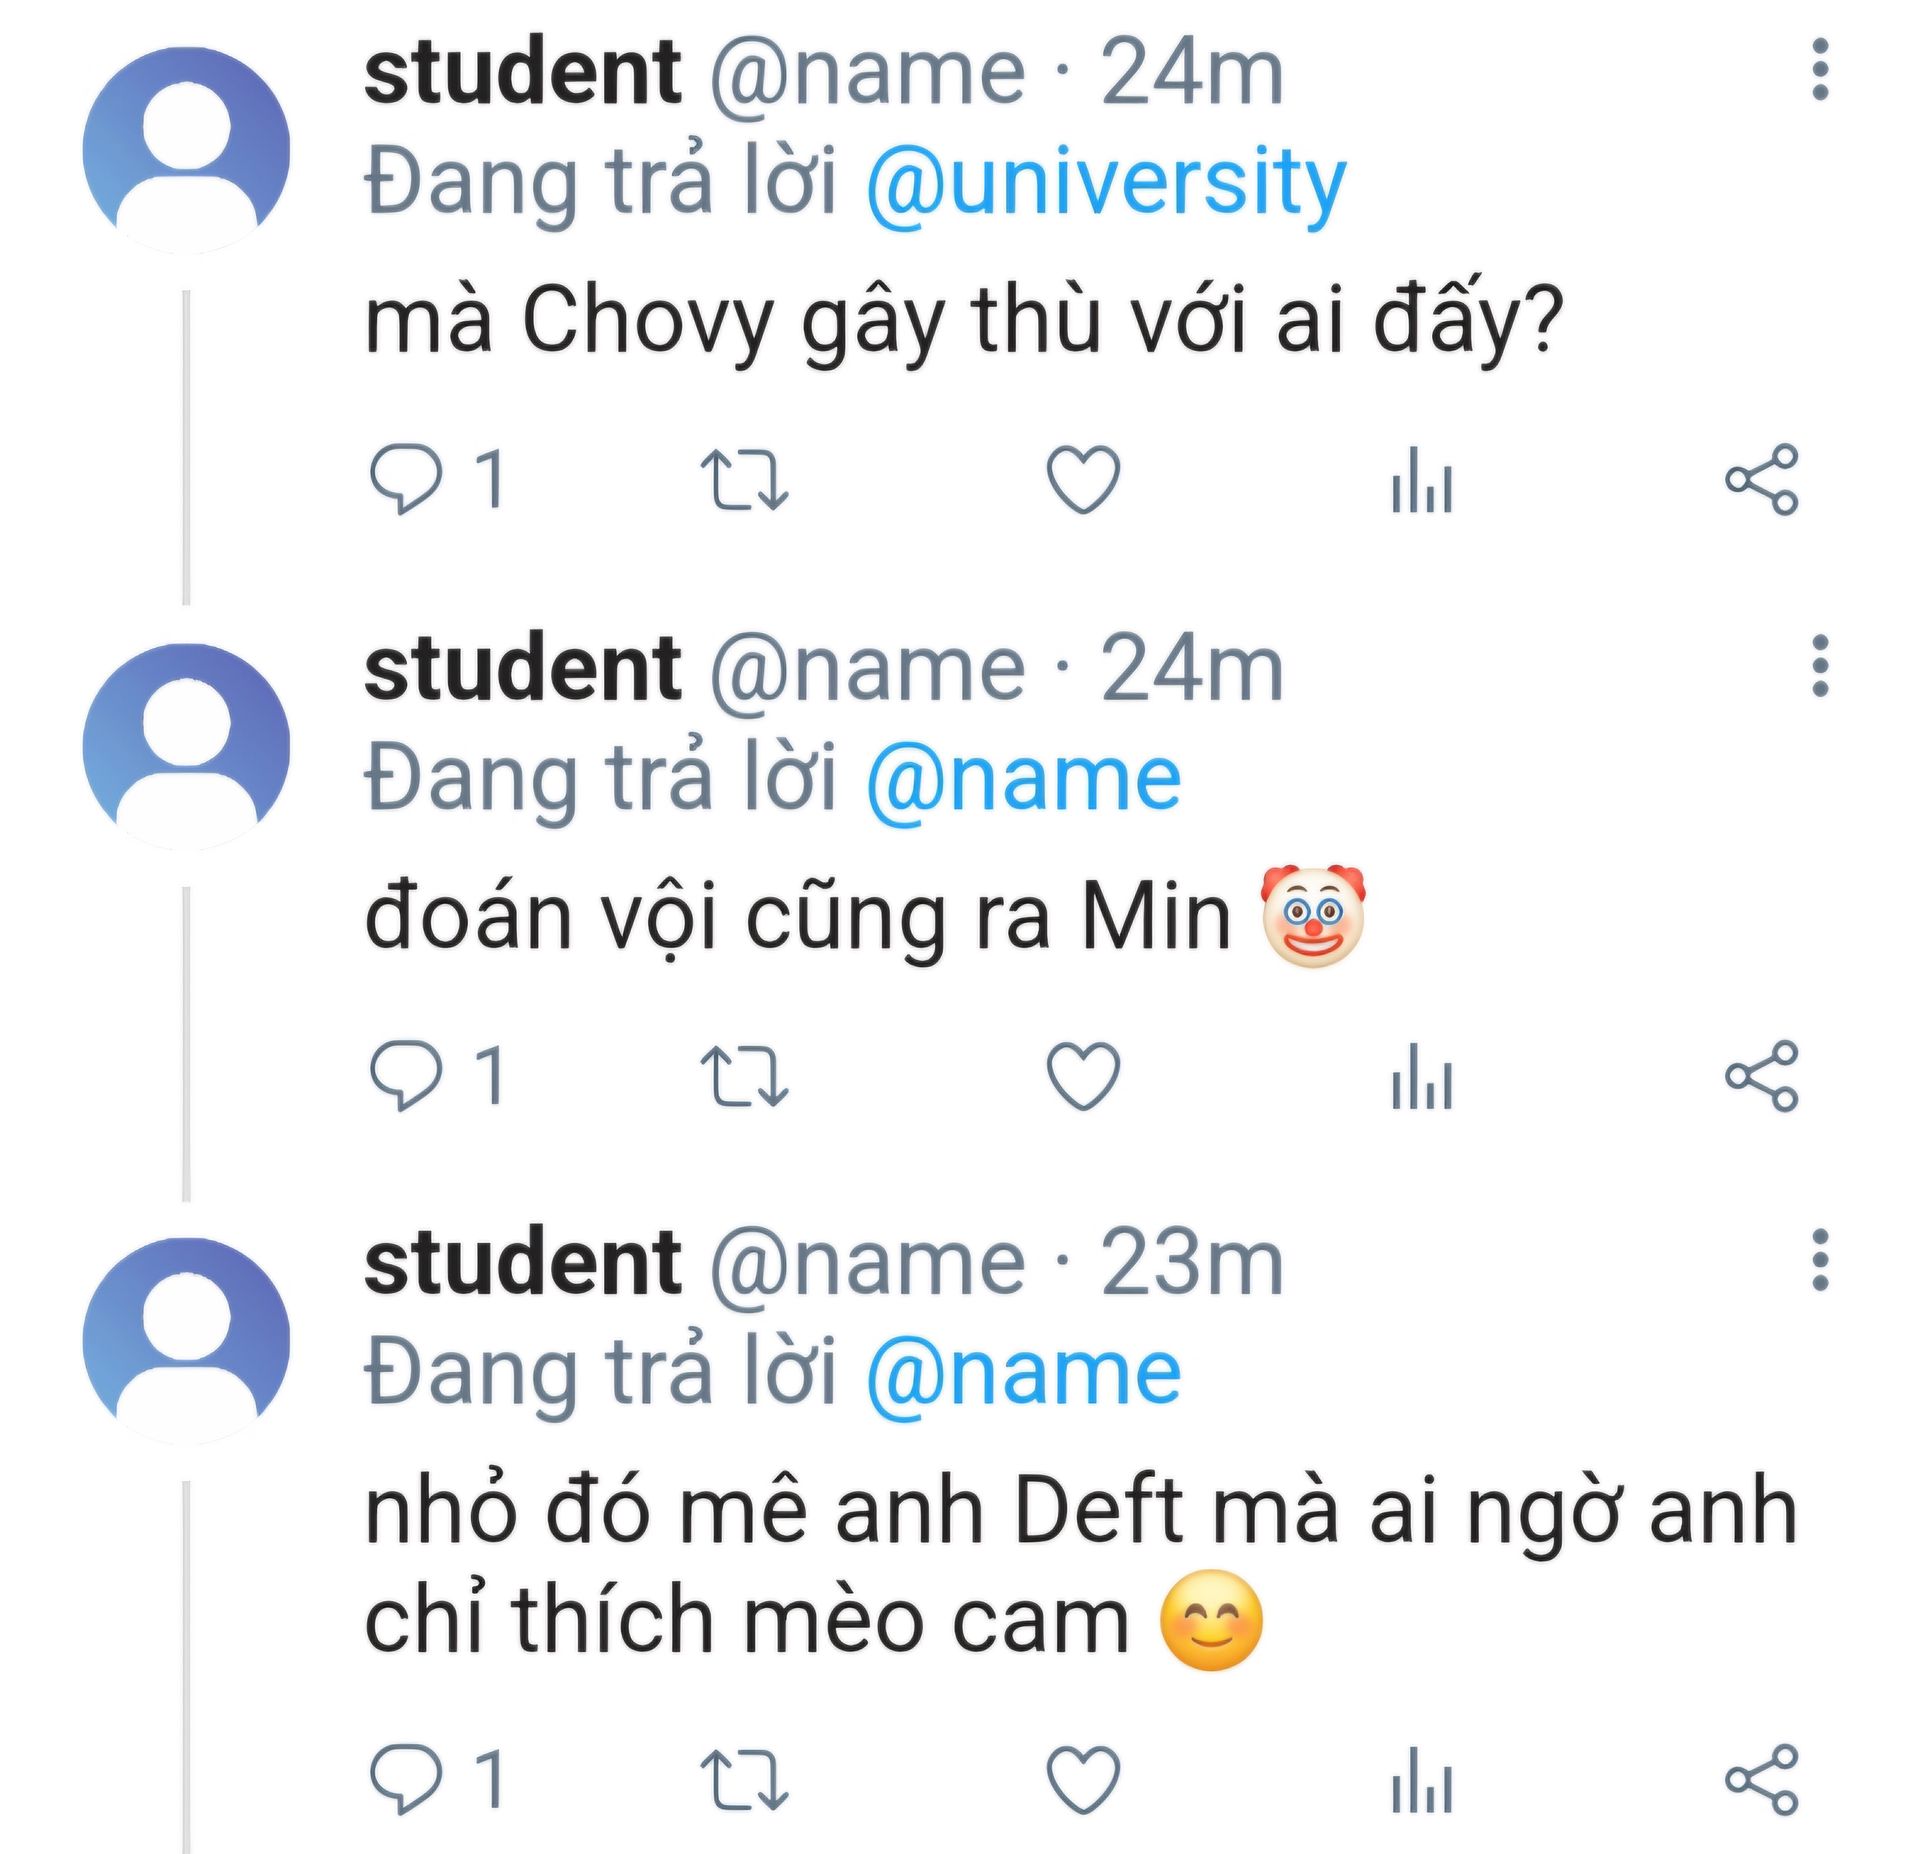Reply to the clown emoji tweet
Image resolution: width=1920 pixels, height=1854 pixels.
click(406, 1076)
